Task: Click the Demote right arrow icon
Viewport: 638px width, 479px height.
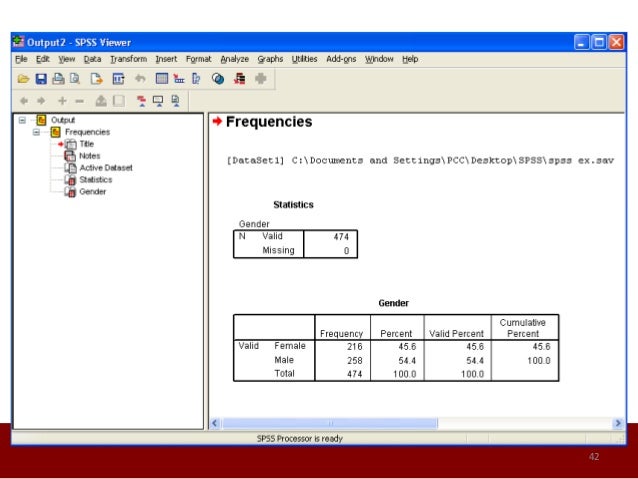Action: pyautogui.click(x=41, y=101)
